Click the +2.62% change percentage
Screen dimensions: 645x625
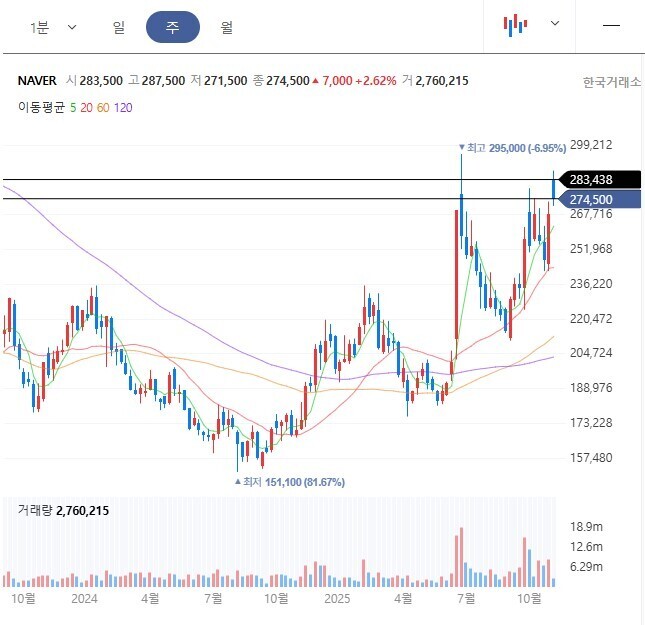[x=376, y=81]
